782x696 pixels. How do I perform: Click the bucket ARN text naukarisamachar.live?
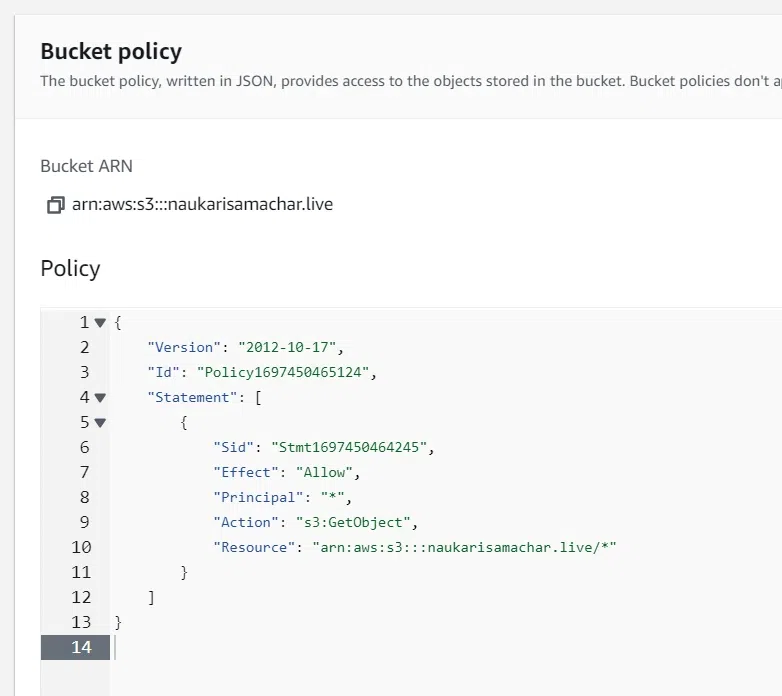(203, 205)
